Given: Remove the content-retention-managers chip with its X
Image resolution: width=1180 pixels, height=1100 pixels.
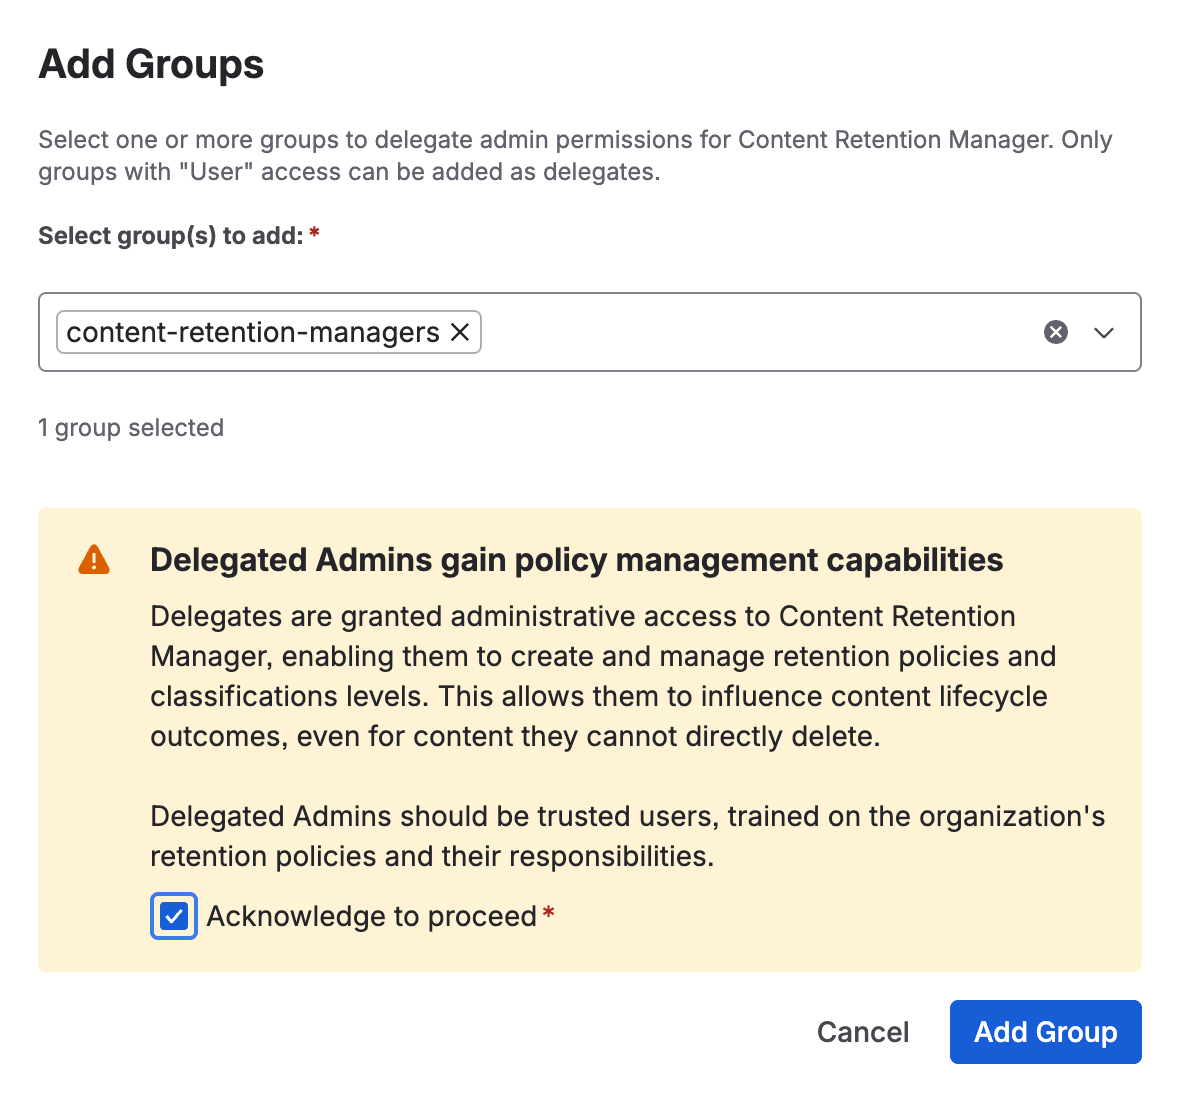Looking at the screenshot, I should (460, 332).
